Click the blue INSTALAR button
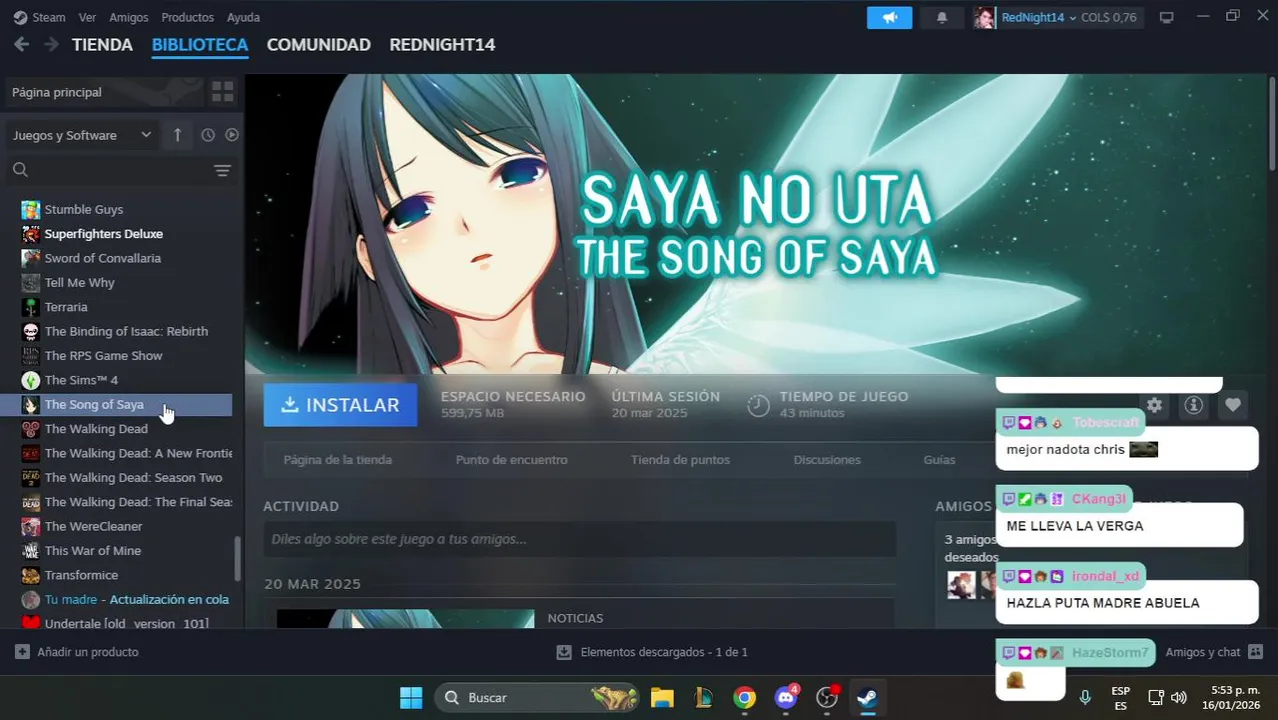 [x=340, y=405]
